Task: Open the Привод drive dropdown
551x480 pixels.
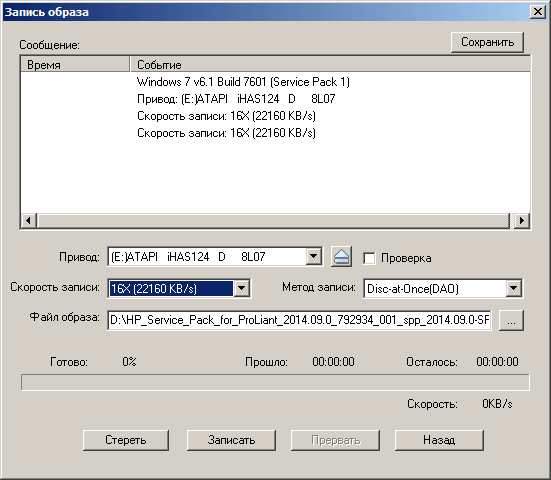Action: (313, 257)
